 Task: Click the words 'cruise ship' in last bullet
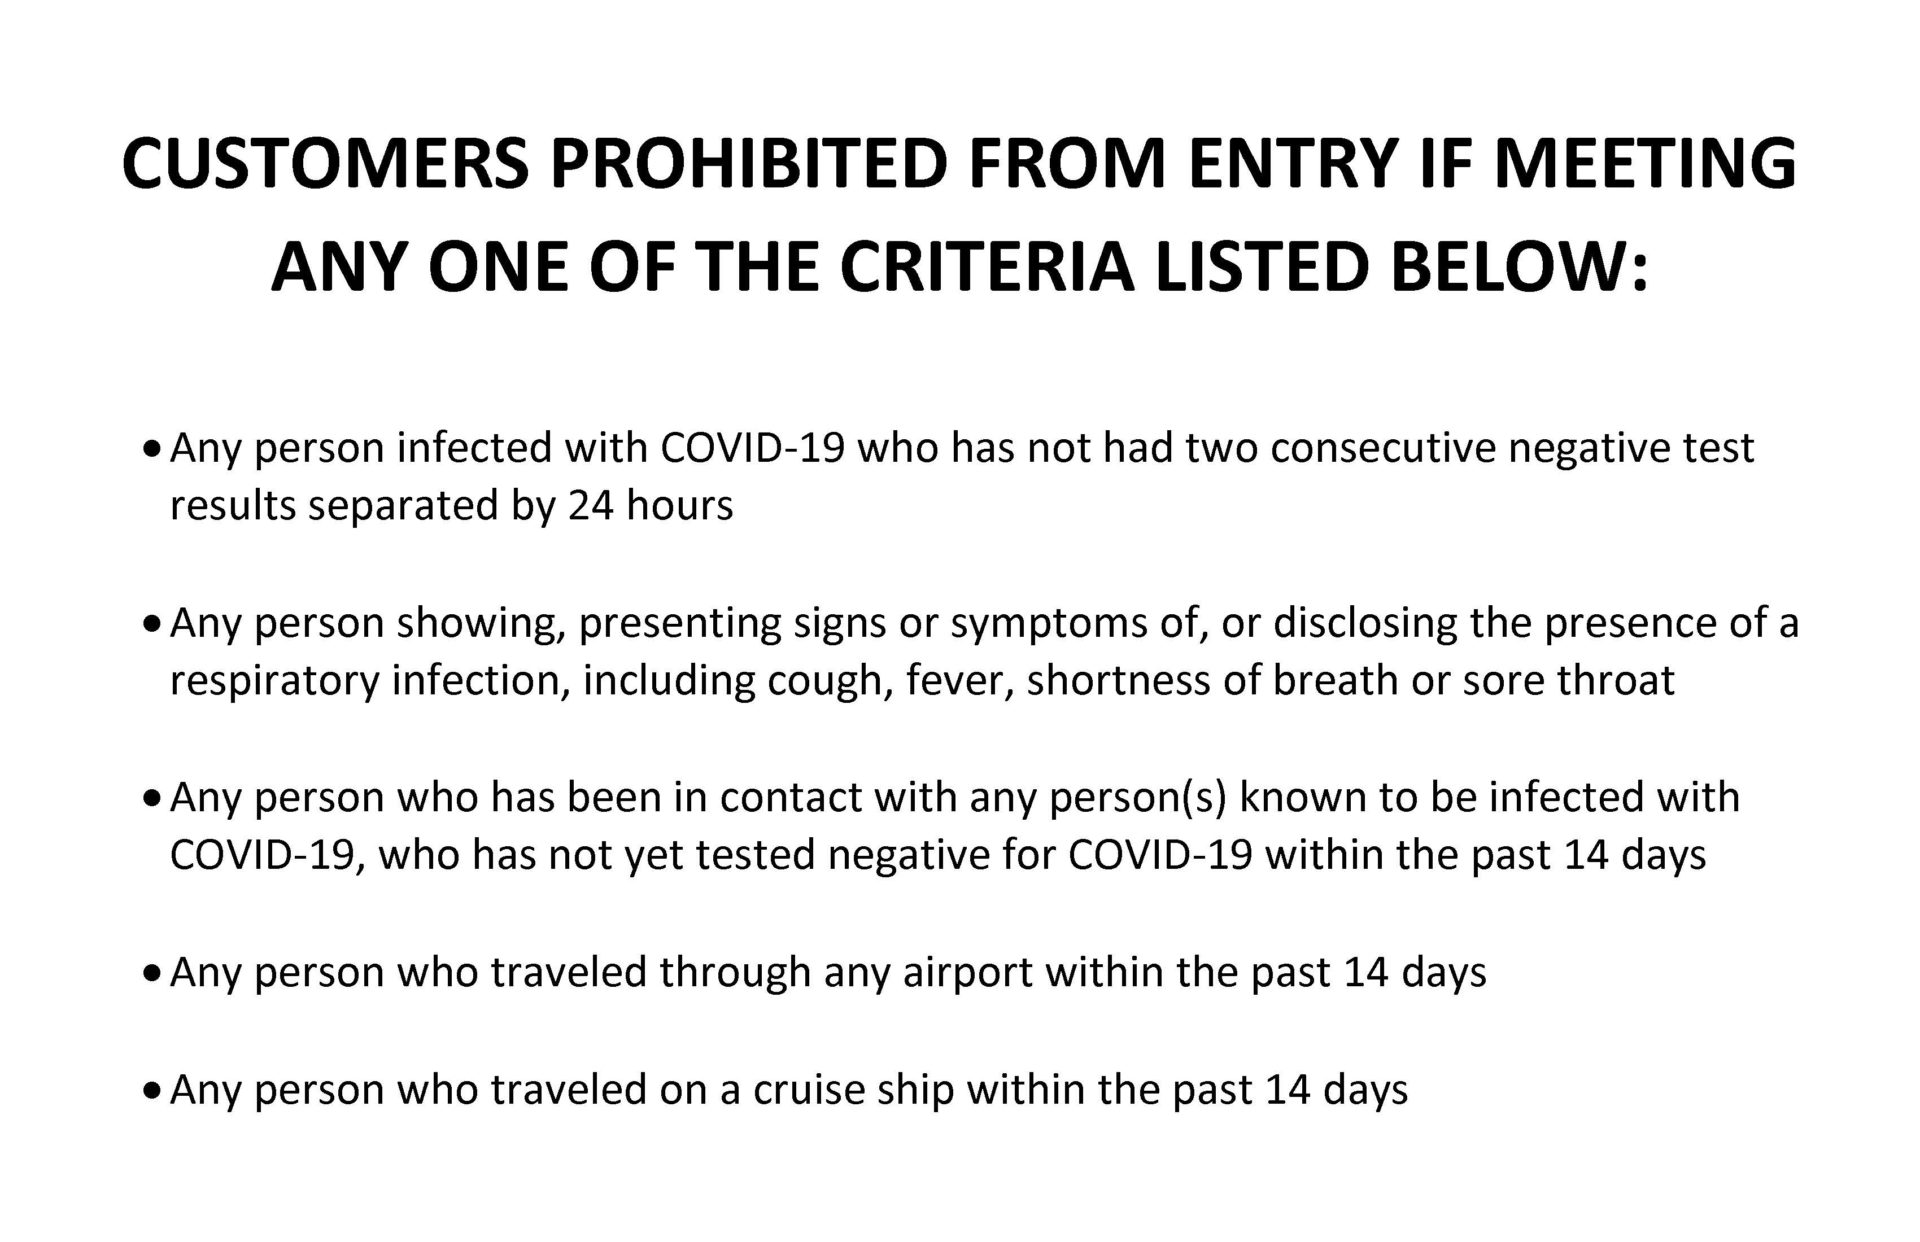[854, 1089]
